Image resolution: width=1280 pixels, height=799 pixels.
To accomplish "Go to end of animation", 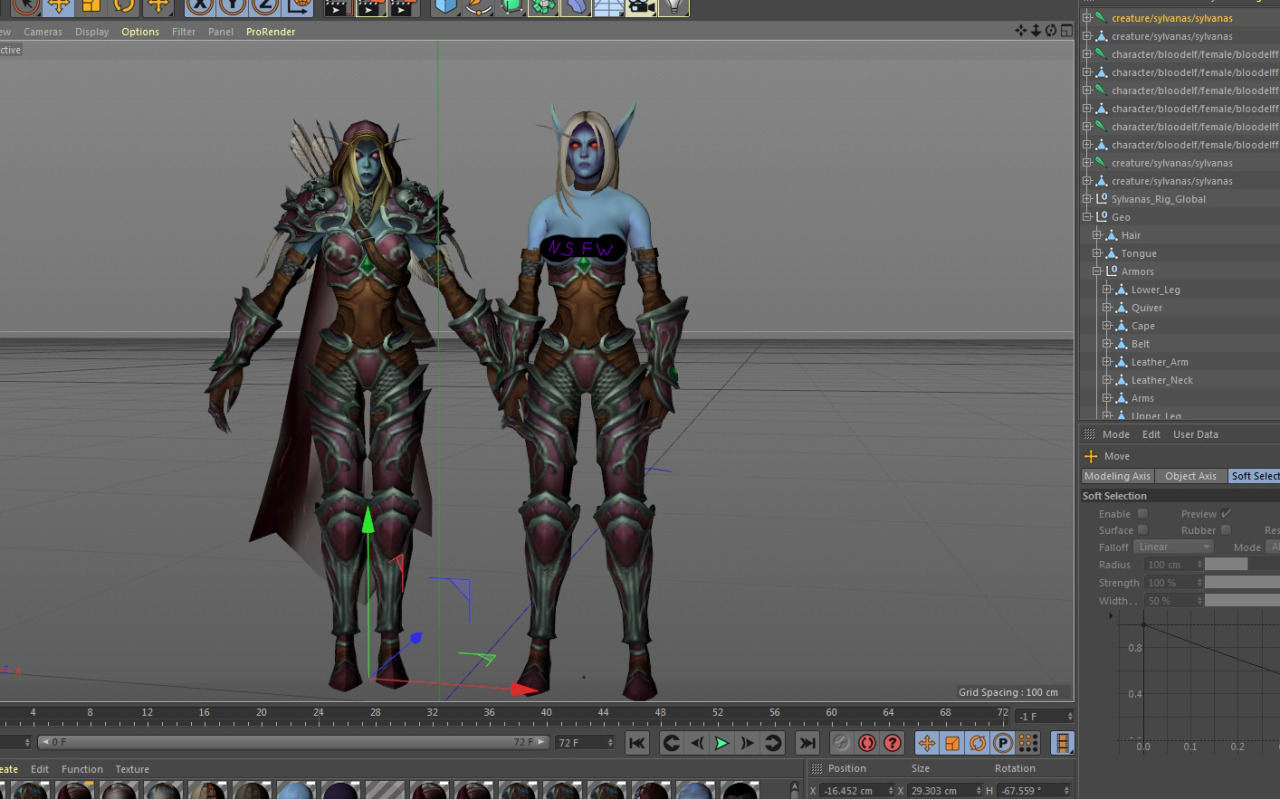I will [807, 743].
